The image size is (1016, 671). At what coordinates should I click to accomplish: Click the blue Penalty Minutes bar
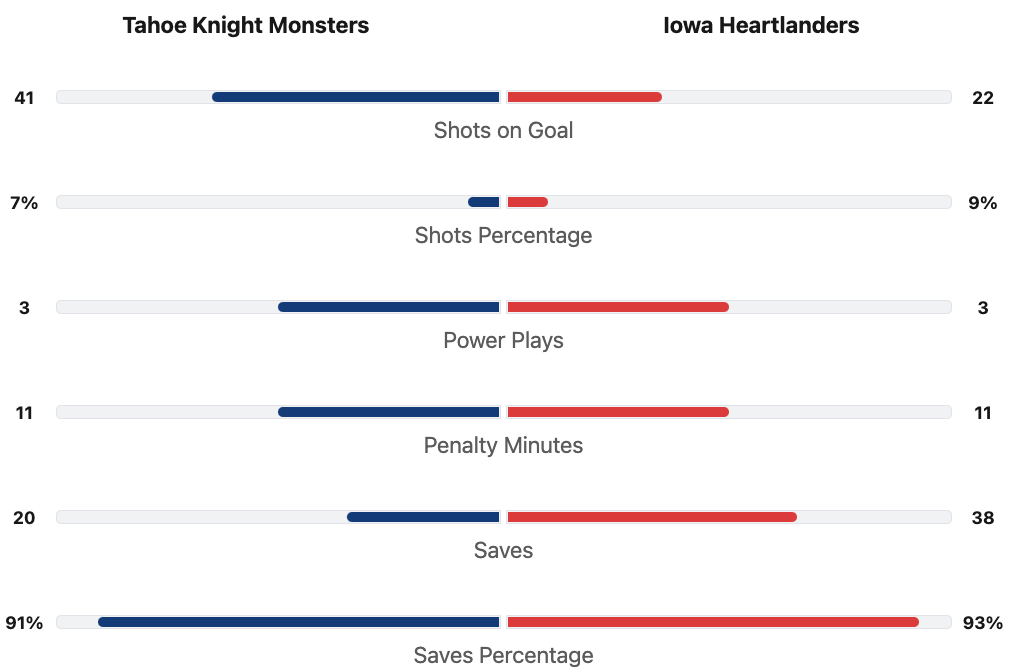pos(389,412)
